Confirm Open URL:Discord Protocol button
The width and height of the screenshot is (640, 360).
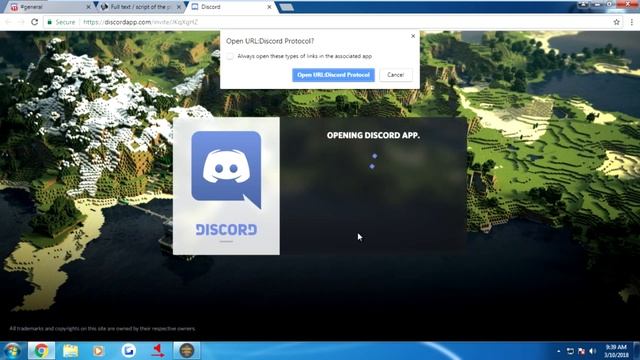[333, 75]
